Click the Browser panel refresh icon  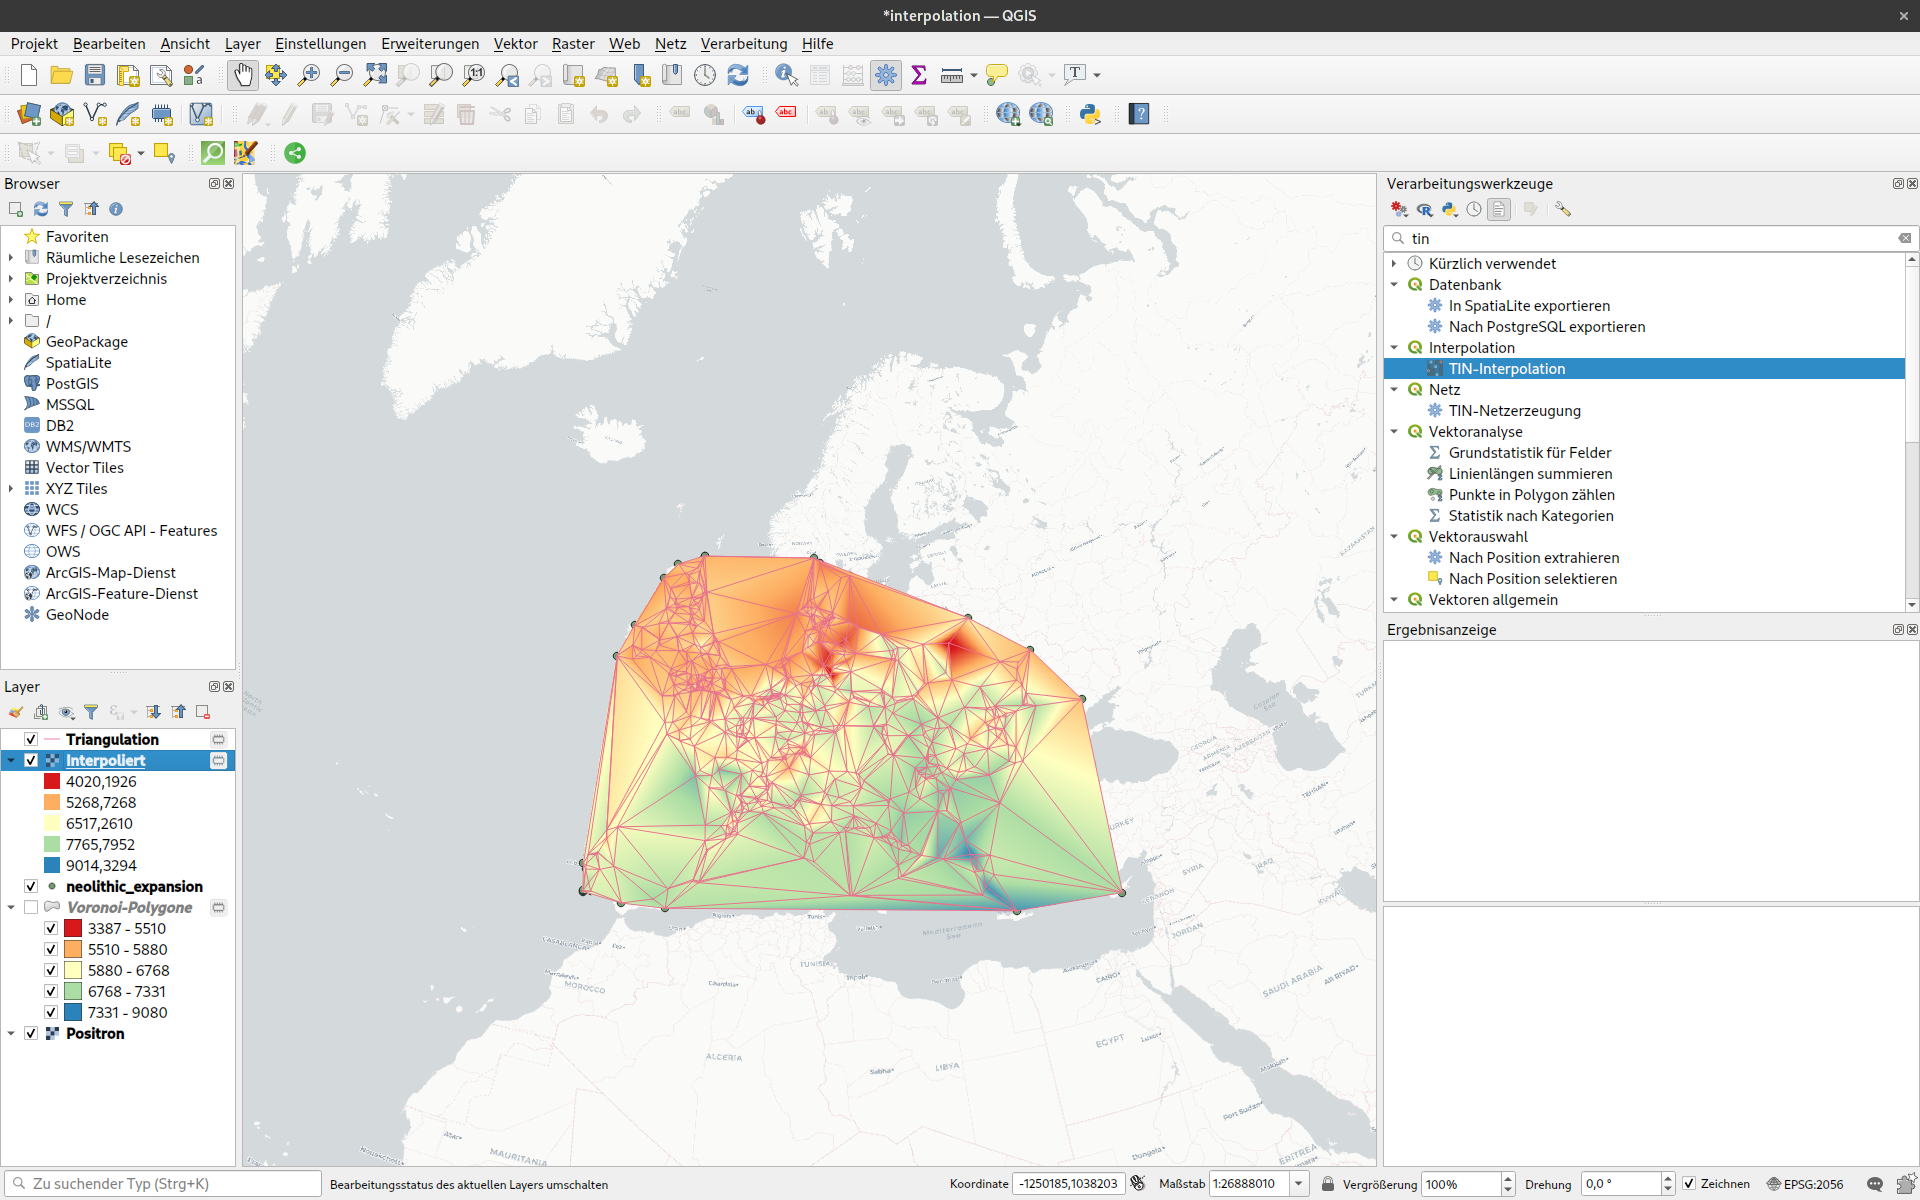(x=41, y=209)
